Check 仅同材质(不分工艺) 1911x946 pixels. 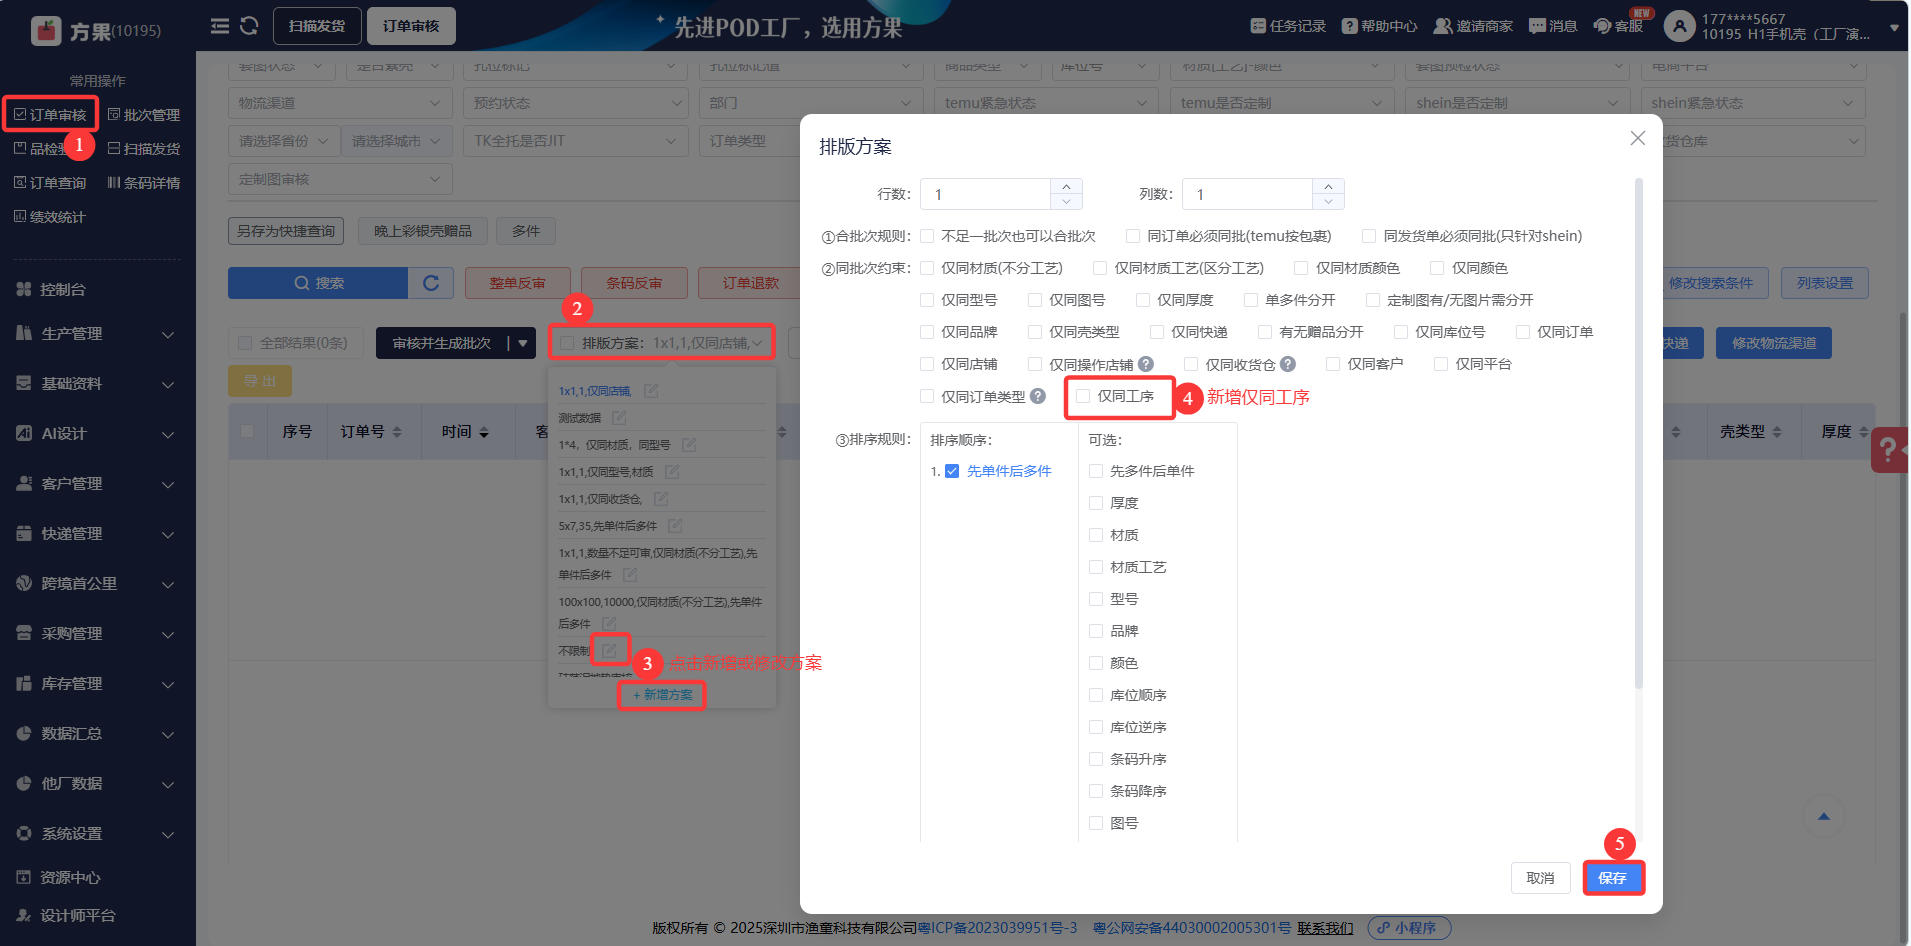pos(927,268)
